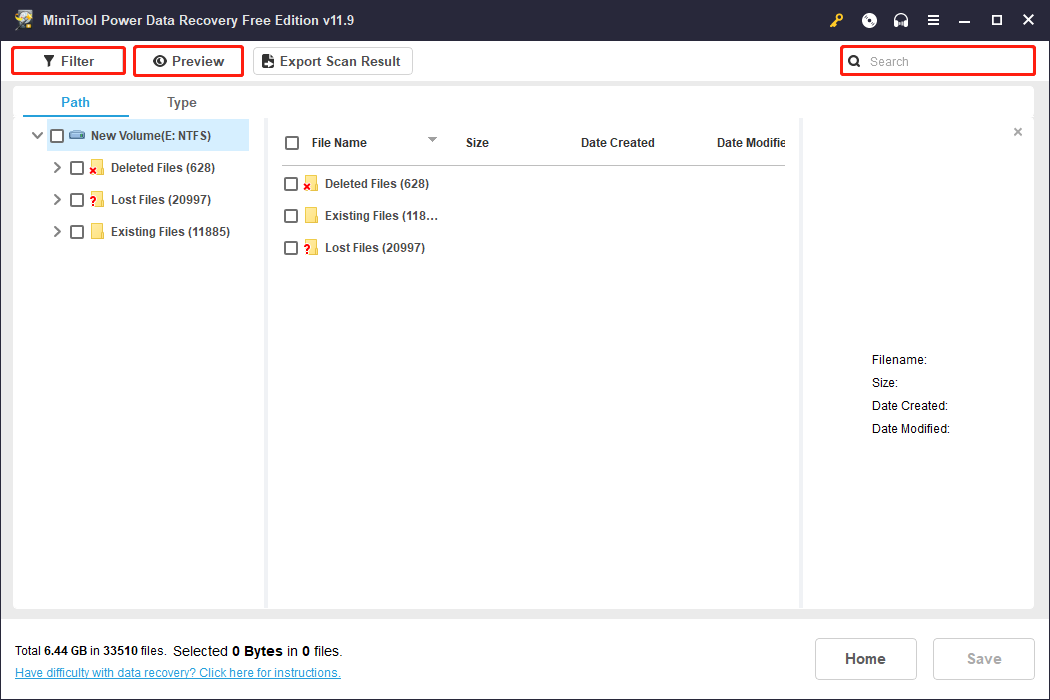1050x700 pixels.
Task: Toggle the select-all File Name checkbox
Action: pos(292,143)
